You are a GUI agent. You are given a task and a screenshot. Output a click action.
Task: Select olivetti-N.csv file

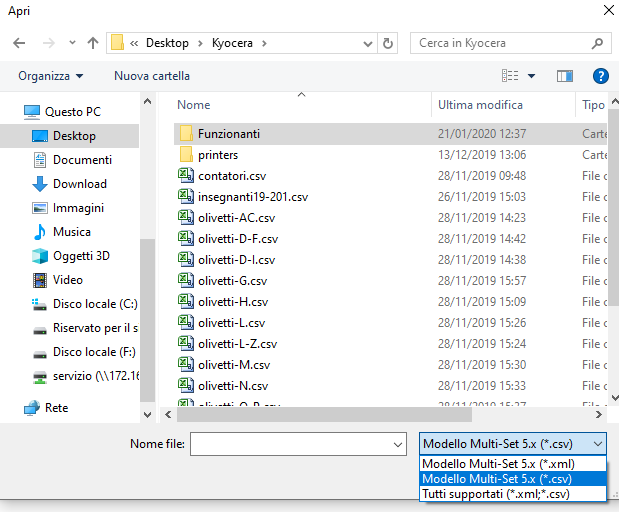[x=233, y=386]
